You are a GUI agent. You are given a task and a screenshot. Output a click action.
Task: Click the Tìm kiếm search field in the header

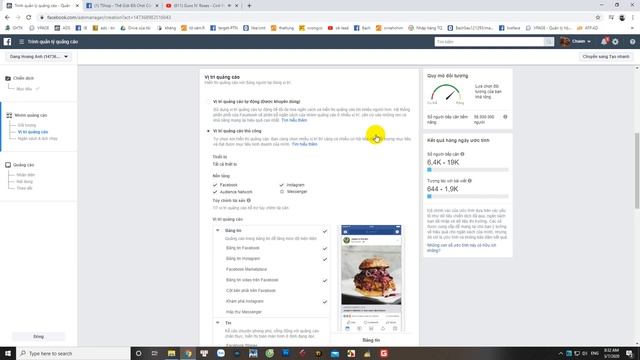coord(489,42)
